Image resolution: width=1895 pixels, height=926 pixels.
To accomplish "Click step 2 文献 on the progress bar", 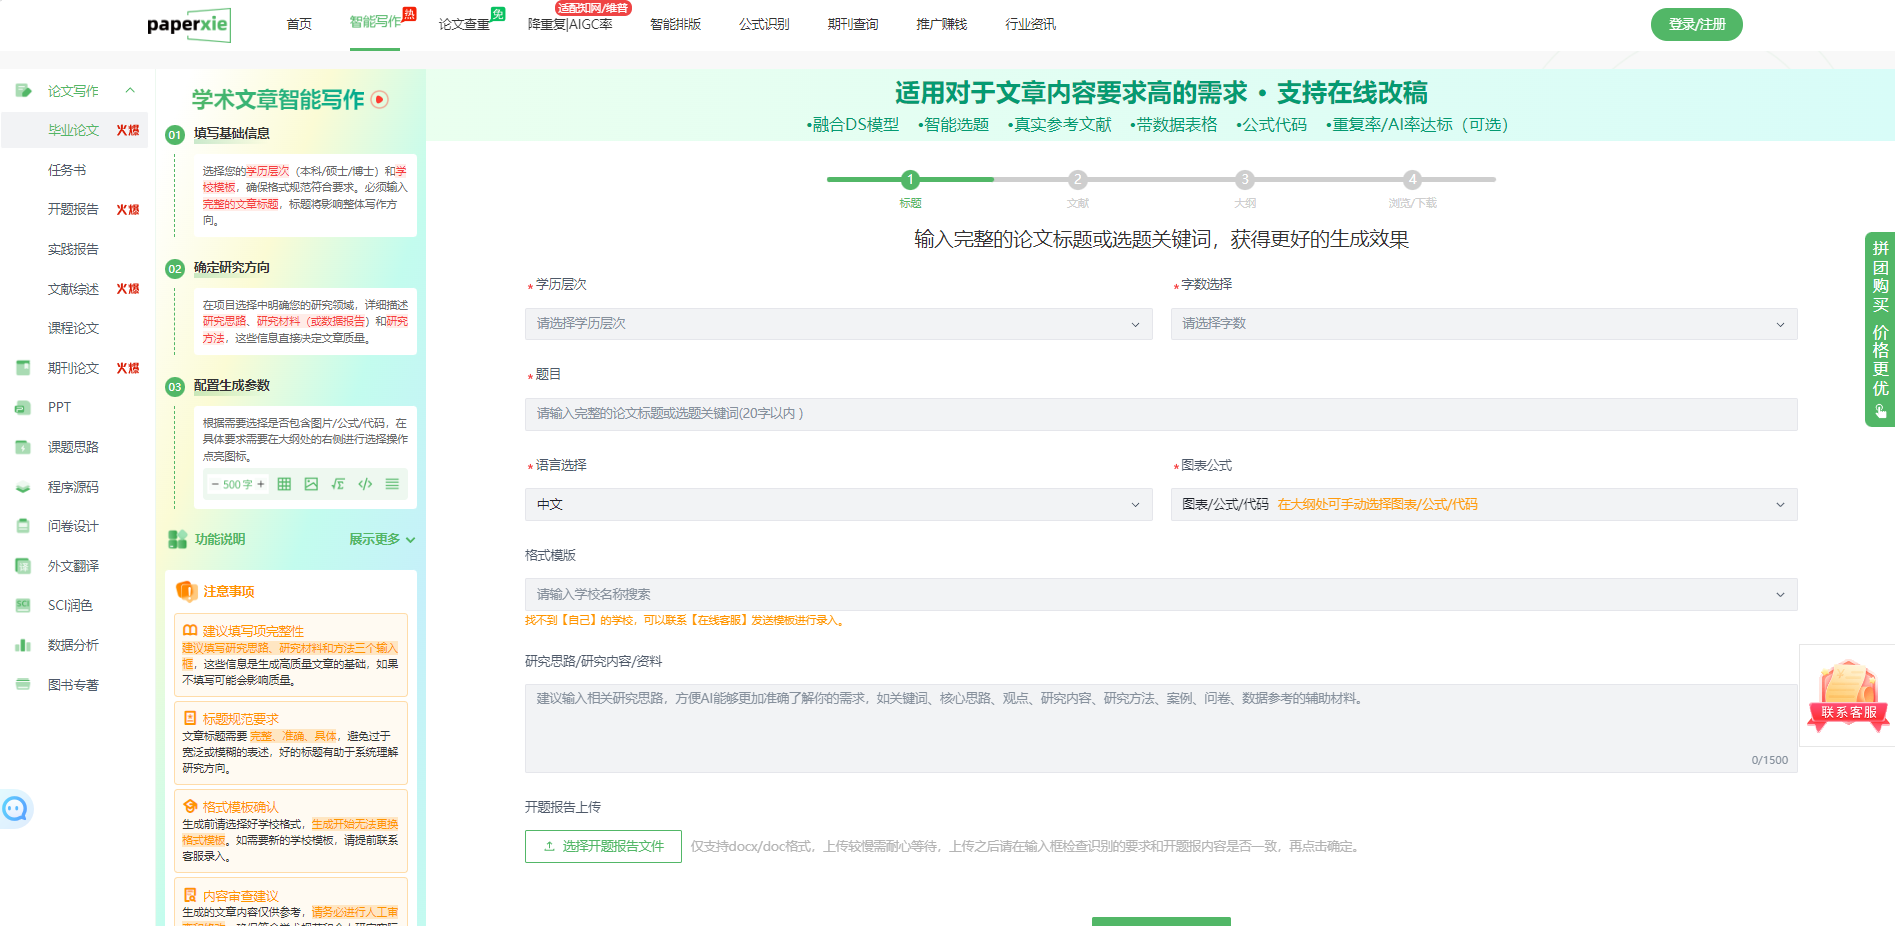I will coord(1077,180).
